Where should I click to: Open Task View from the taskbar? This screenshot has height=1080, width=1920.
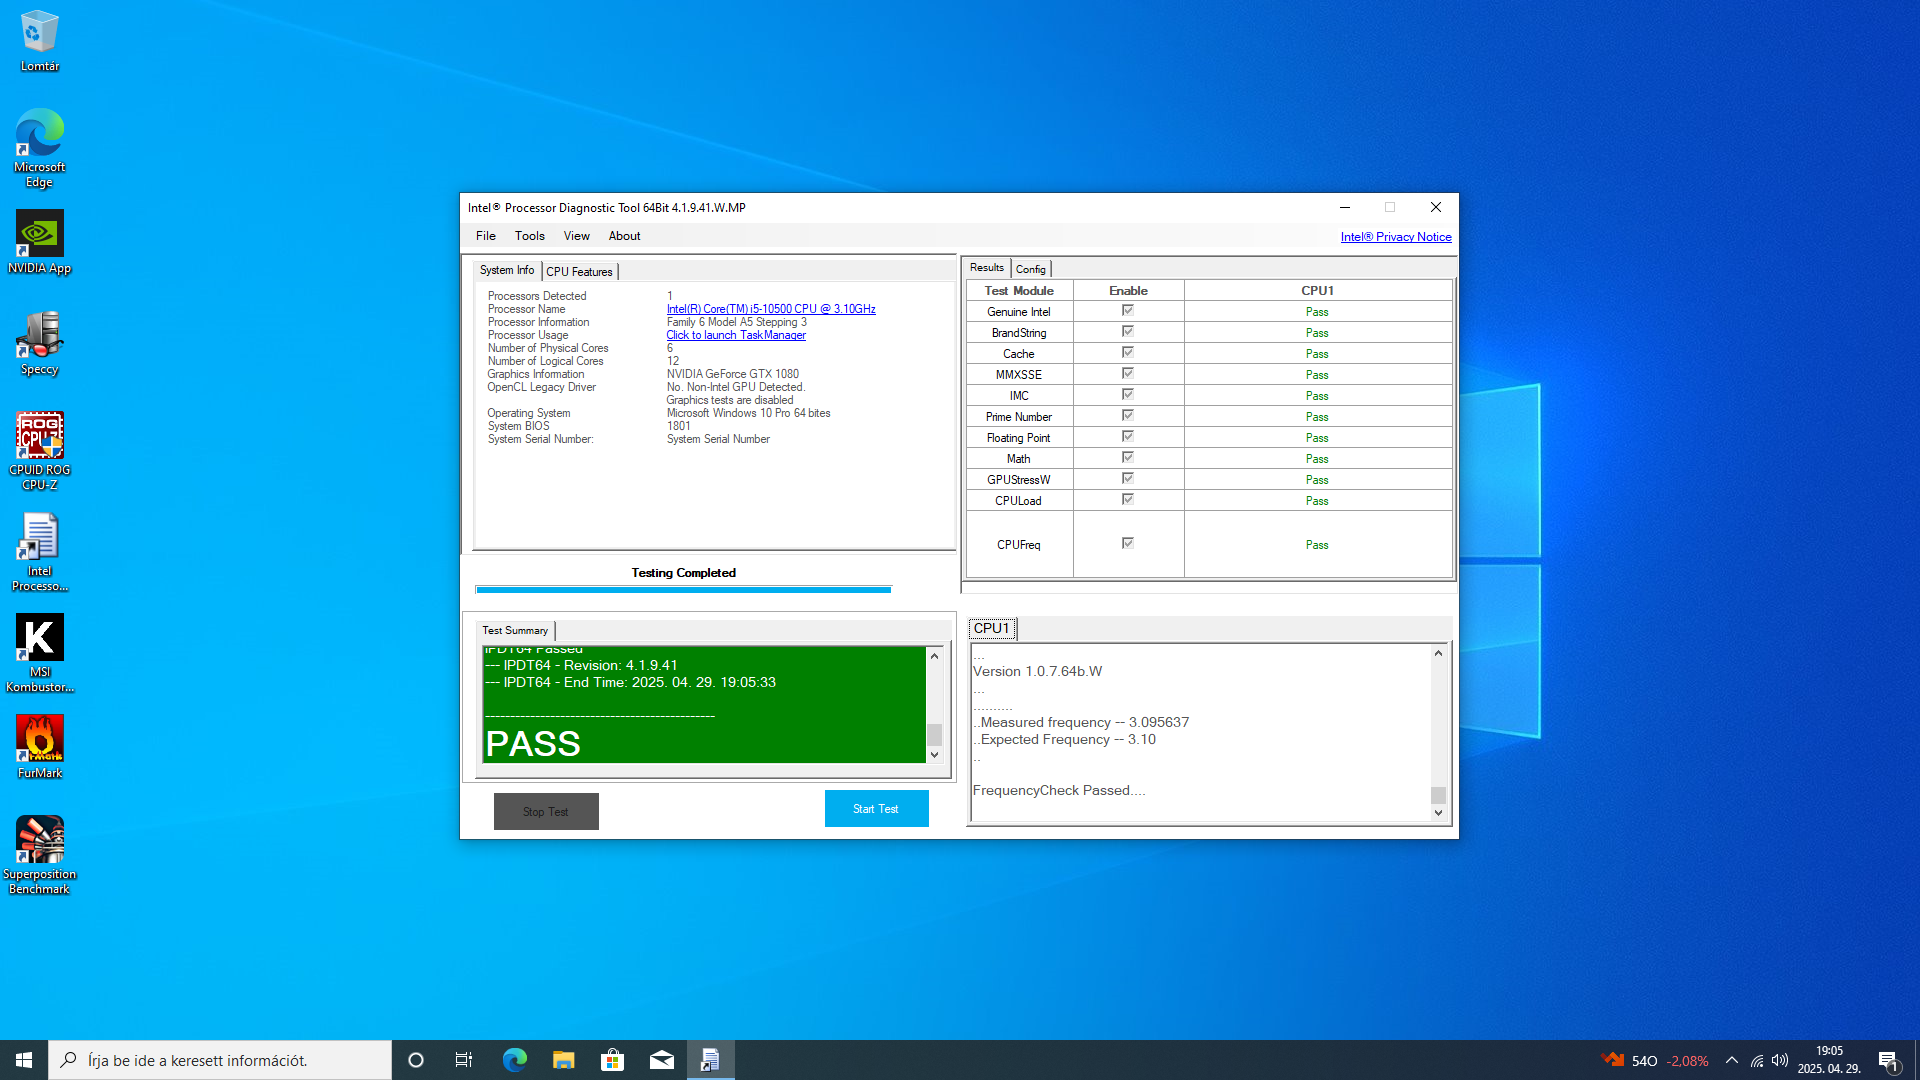tap(464, 1060)
